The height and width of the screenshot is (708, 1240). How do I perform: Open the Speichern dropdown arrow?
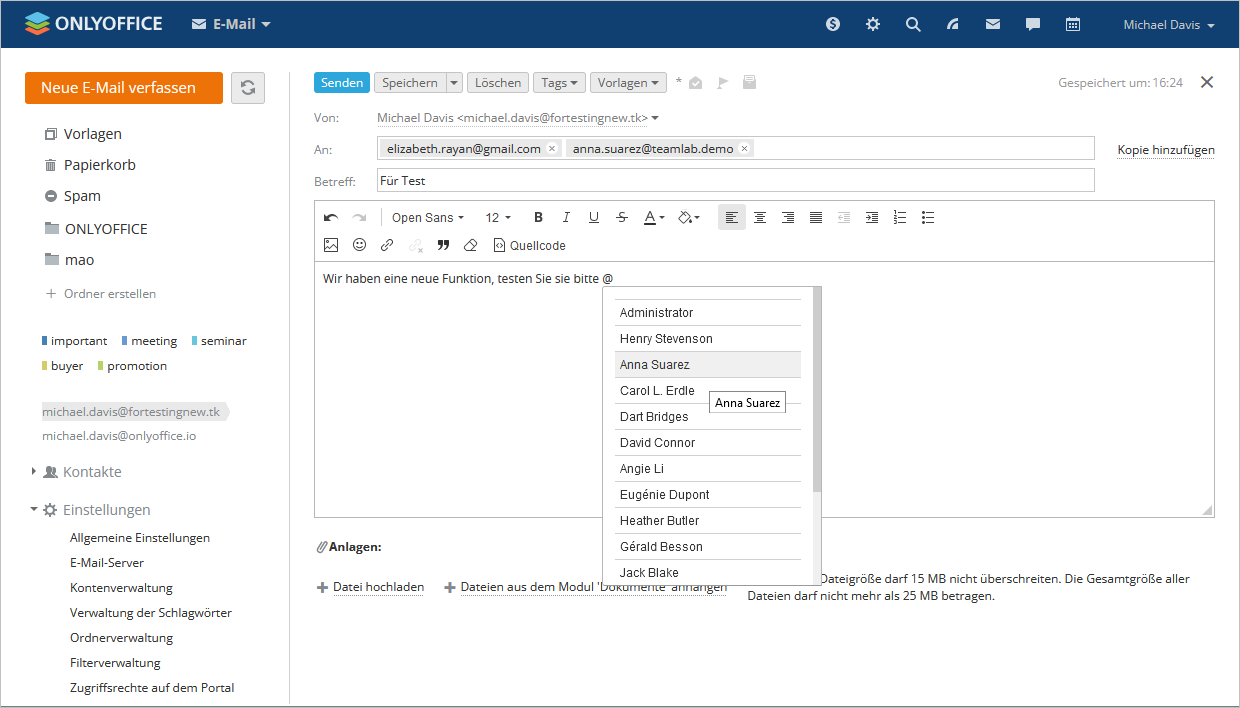(454, 83)
